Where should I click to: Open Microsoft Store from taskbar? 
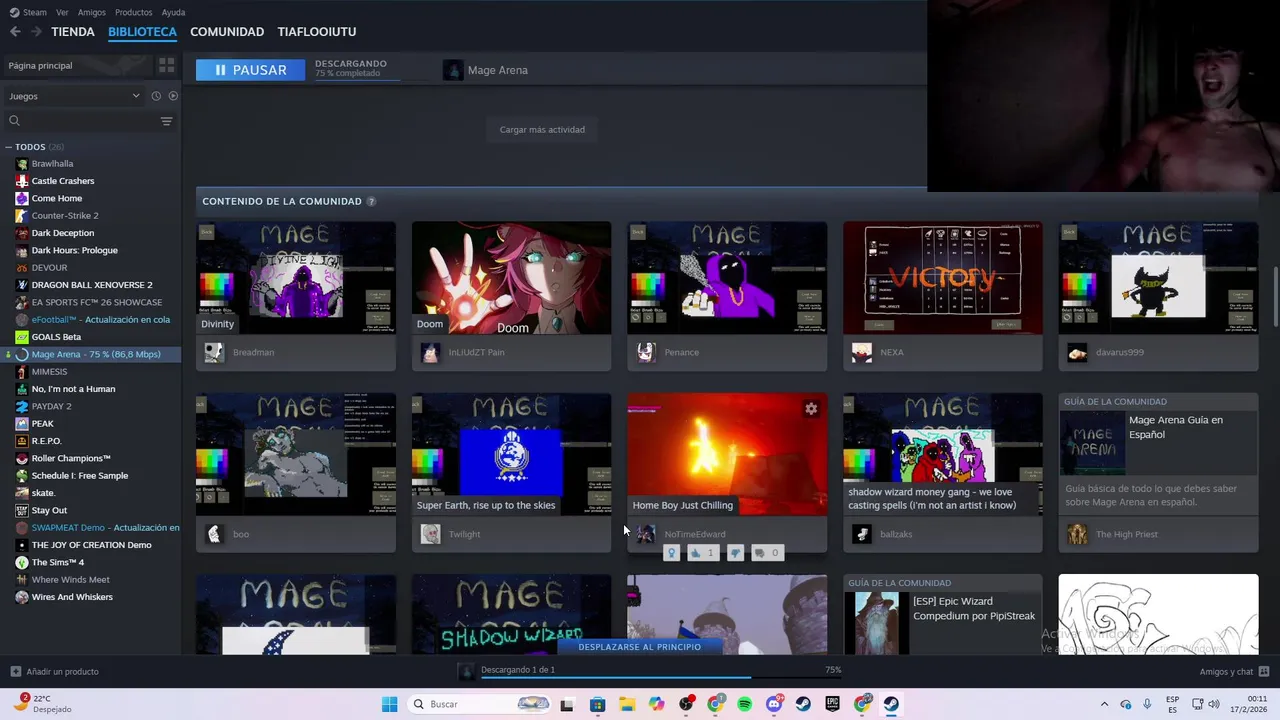pyautogui.click(x=597, y=704)
